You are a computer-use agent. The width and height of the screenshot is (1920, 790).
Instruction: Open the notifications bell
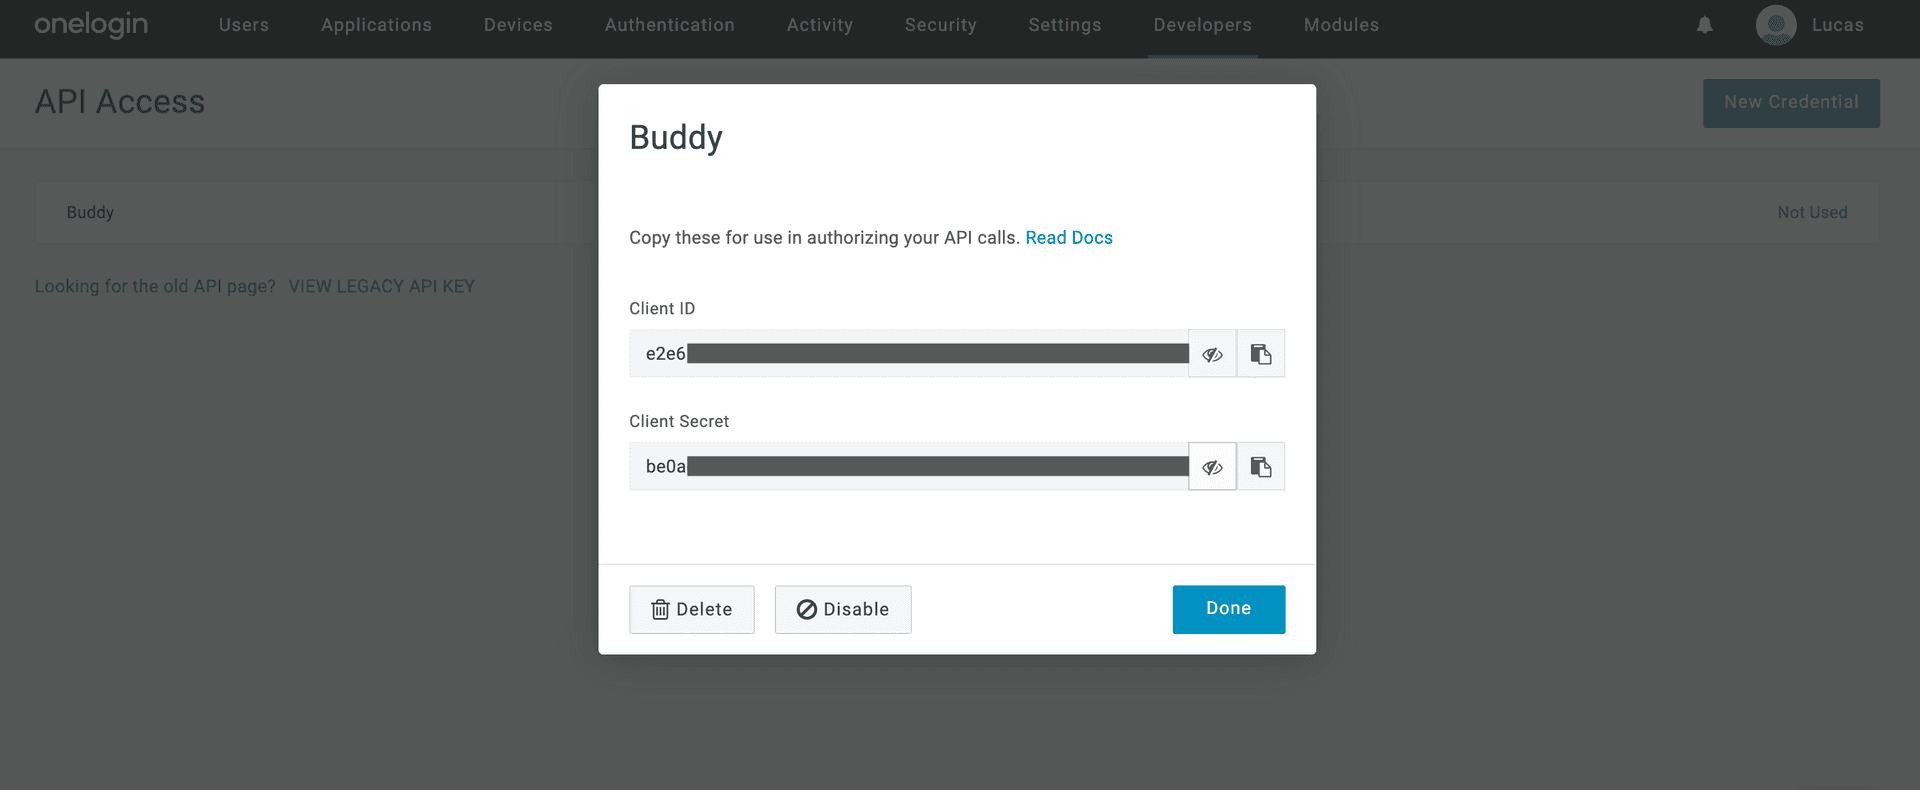(x=1705, y=26)
